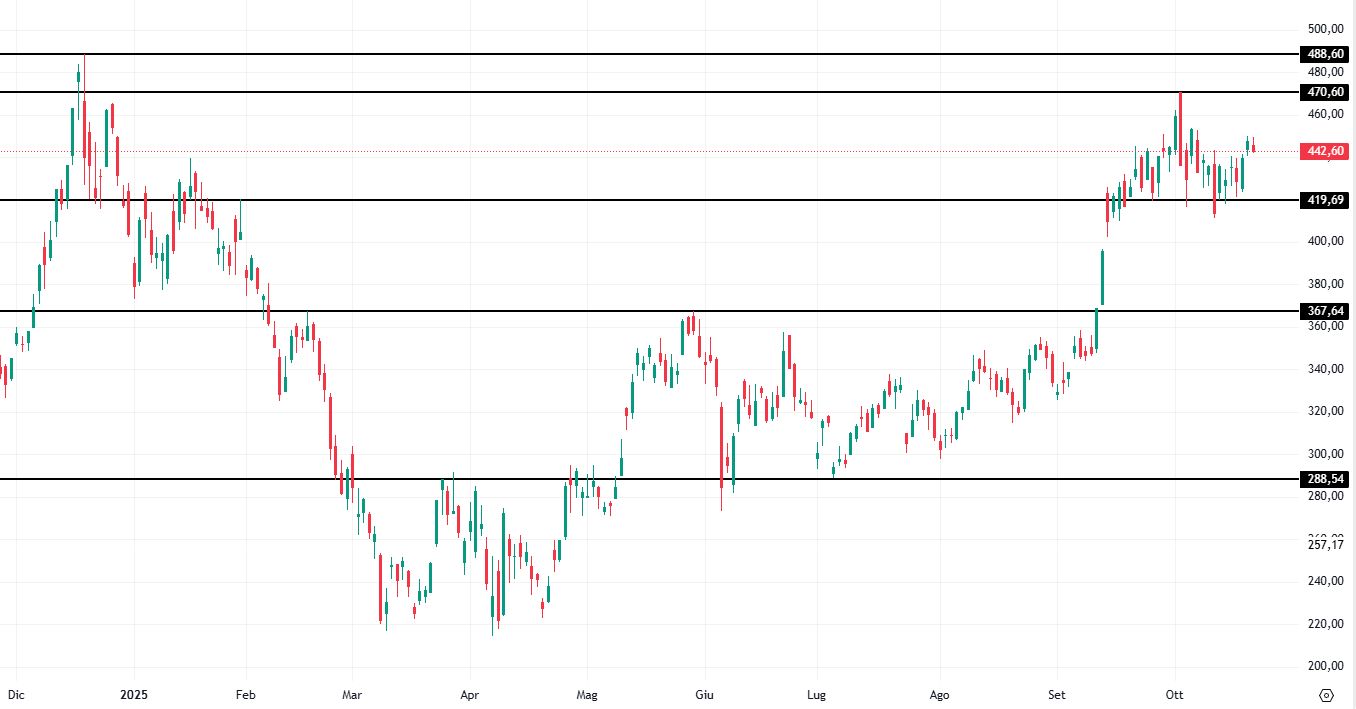Screen dimensions: 1356x709
Task: Select the Ago month label
Action: click(x=939, y=693)
